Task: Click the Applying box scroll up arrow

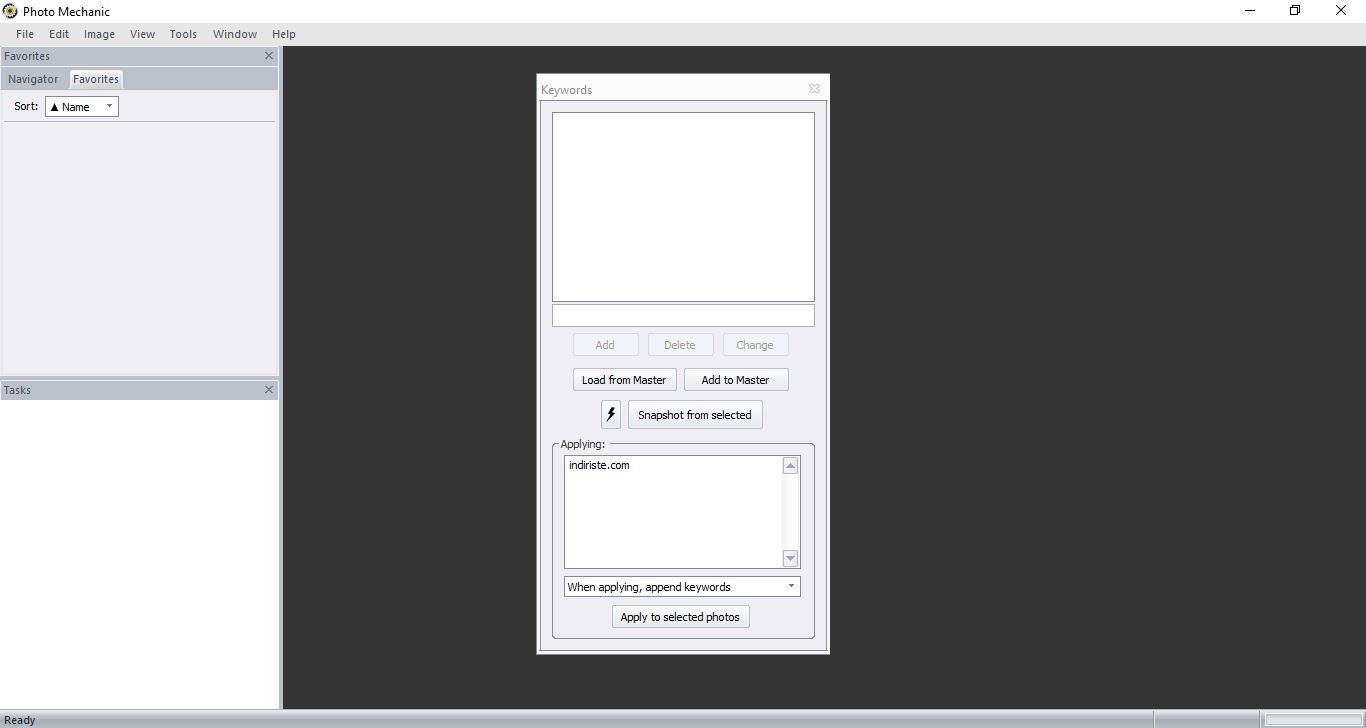Action: coord(790,466)
